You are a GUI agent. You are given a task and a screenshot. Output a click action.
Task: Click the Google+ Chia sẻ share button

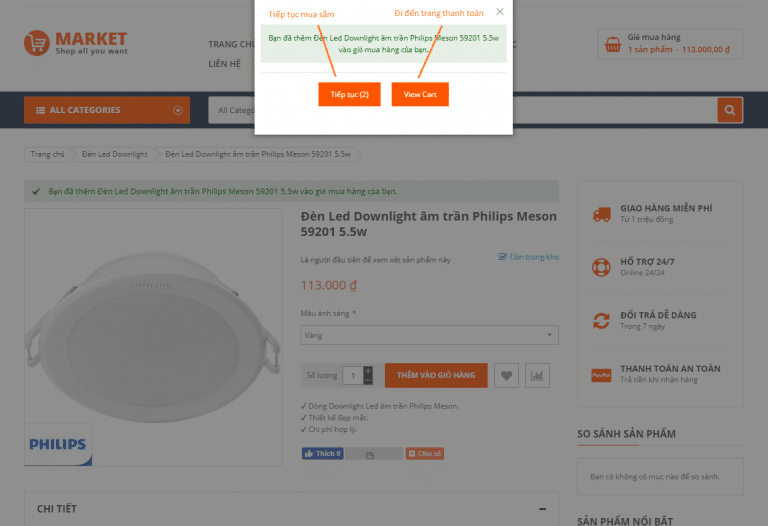tap(424, 454)
